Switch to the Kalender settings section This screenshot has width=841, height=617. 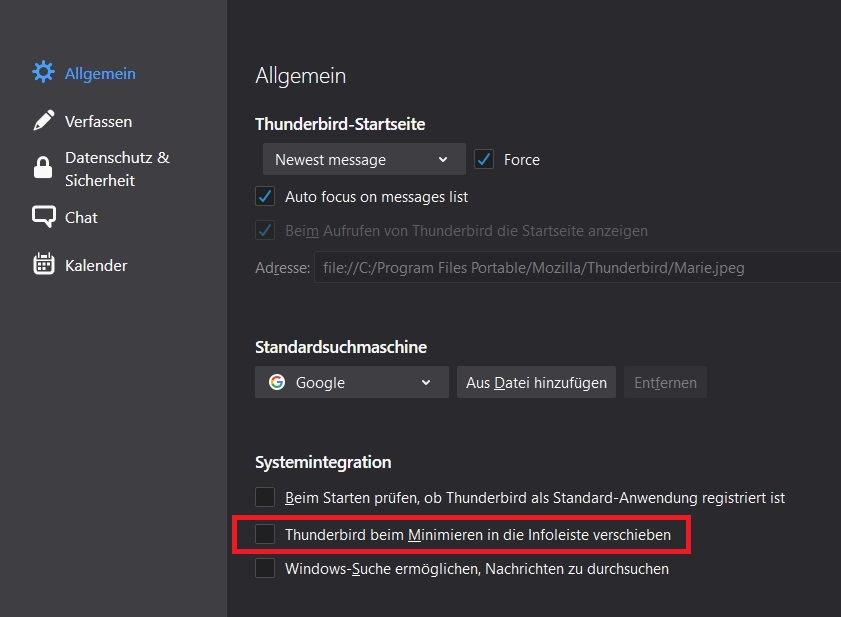pyautogui.click(x=96, y=265)
